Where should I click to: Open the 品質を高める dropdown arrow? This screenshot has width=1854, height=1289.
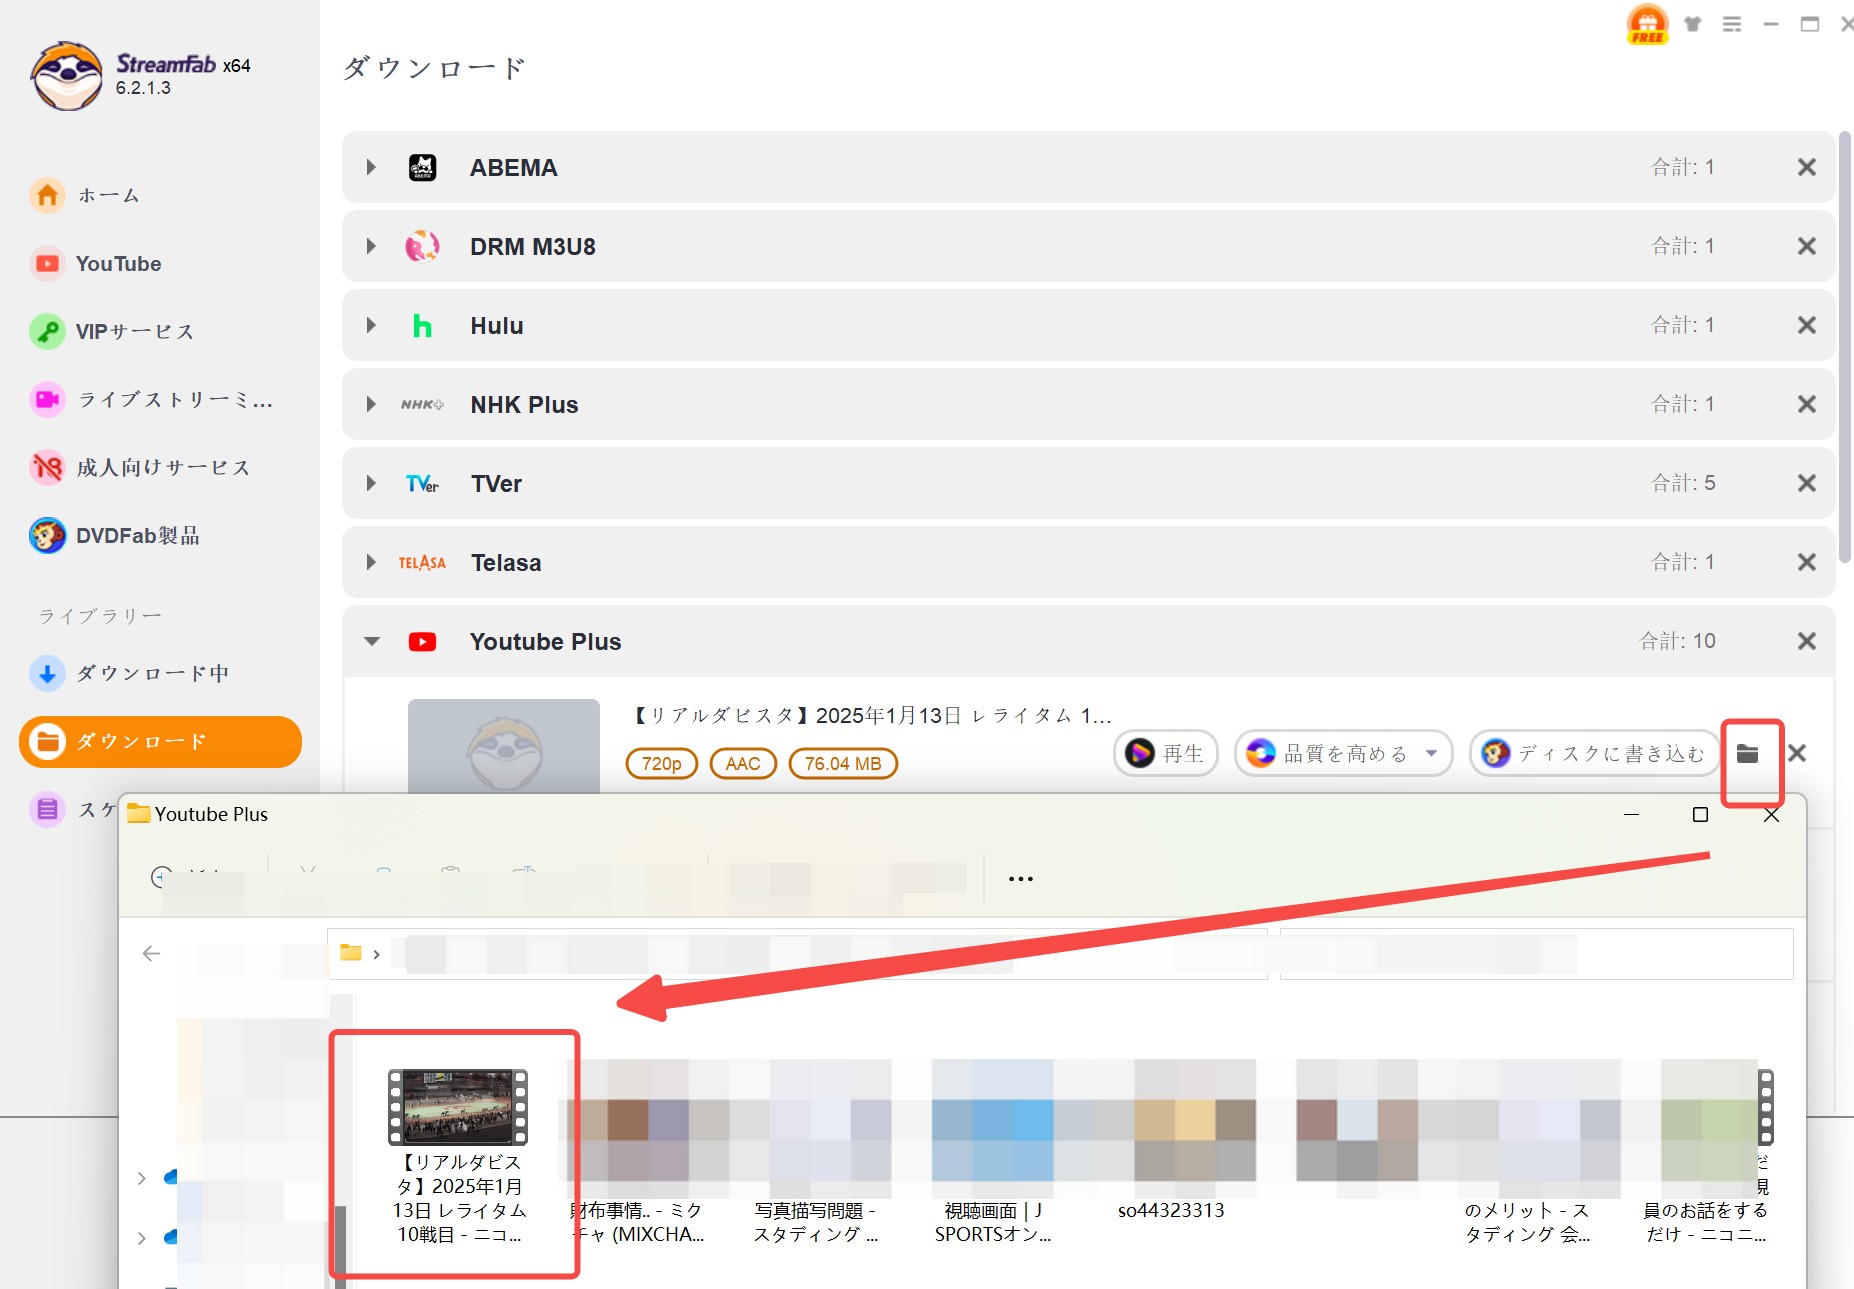(x=1432, y=753)
